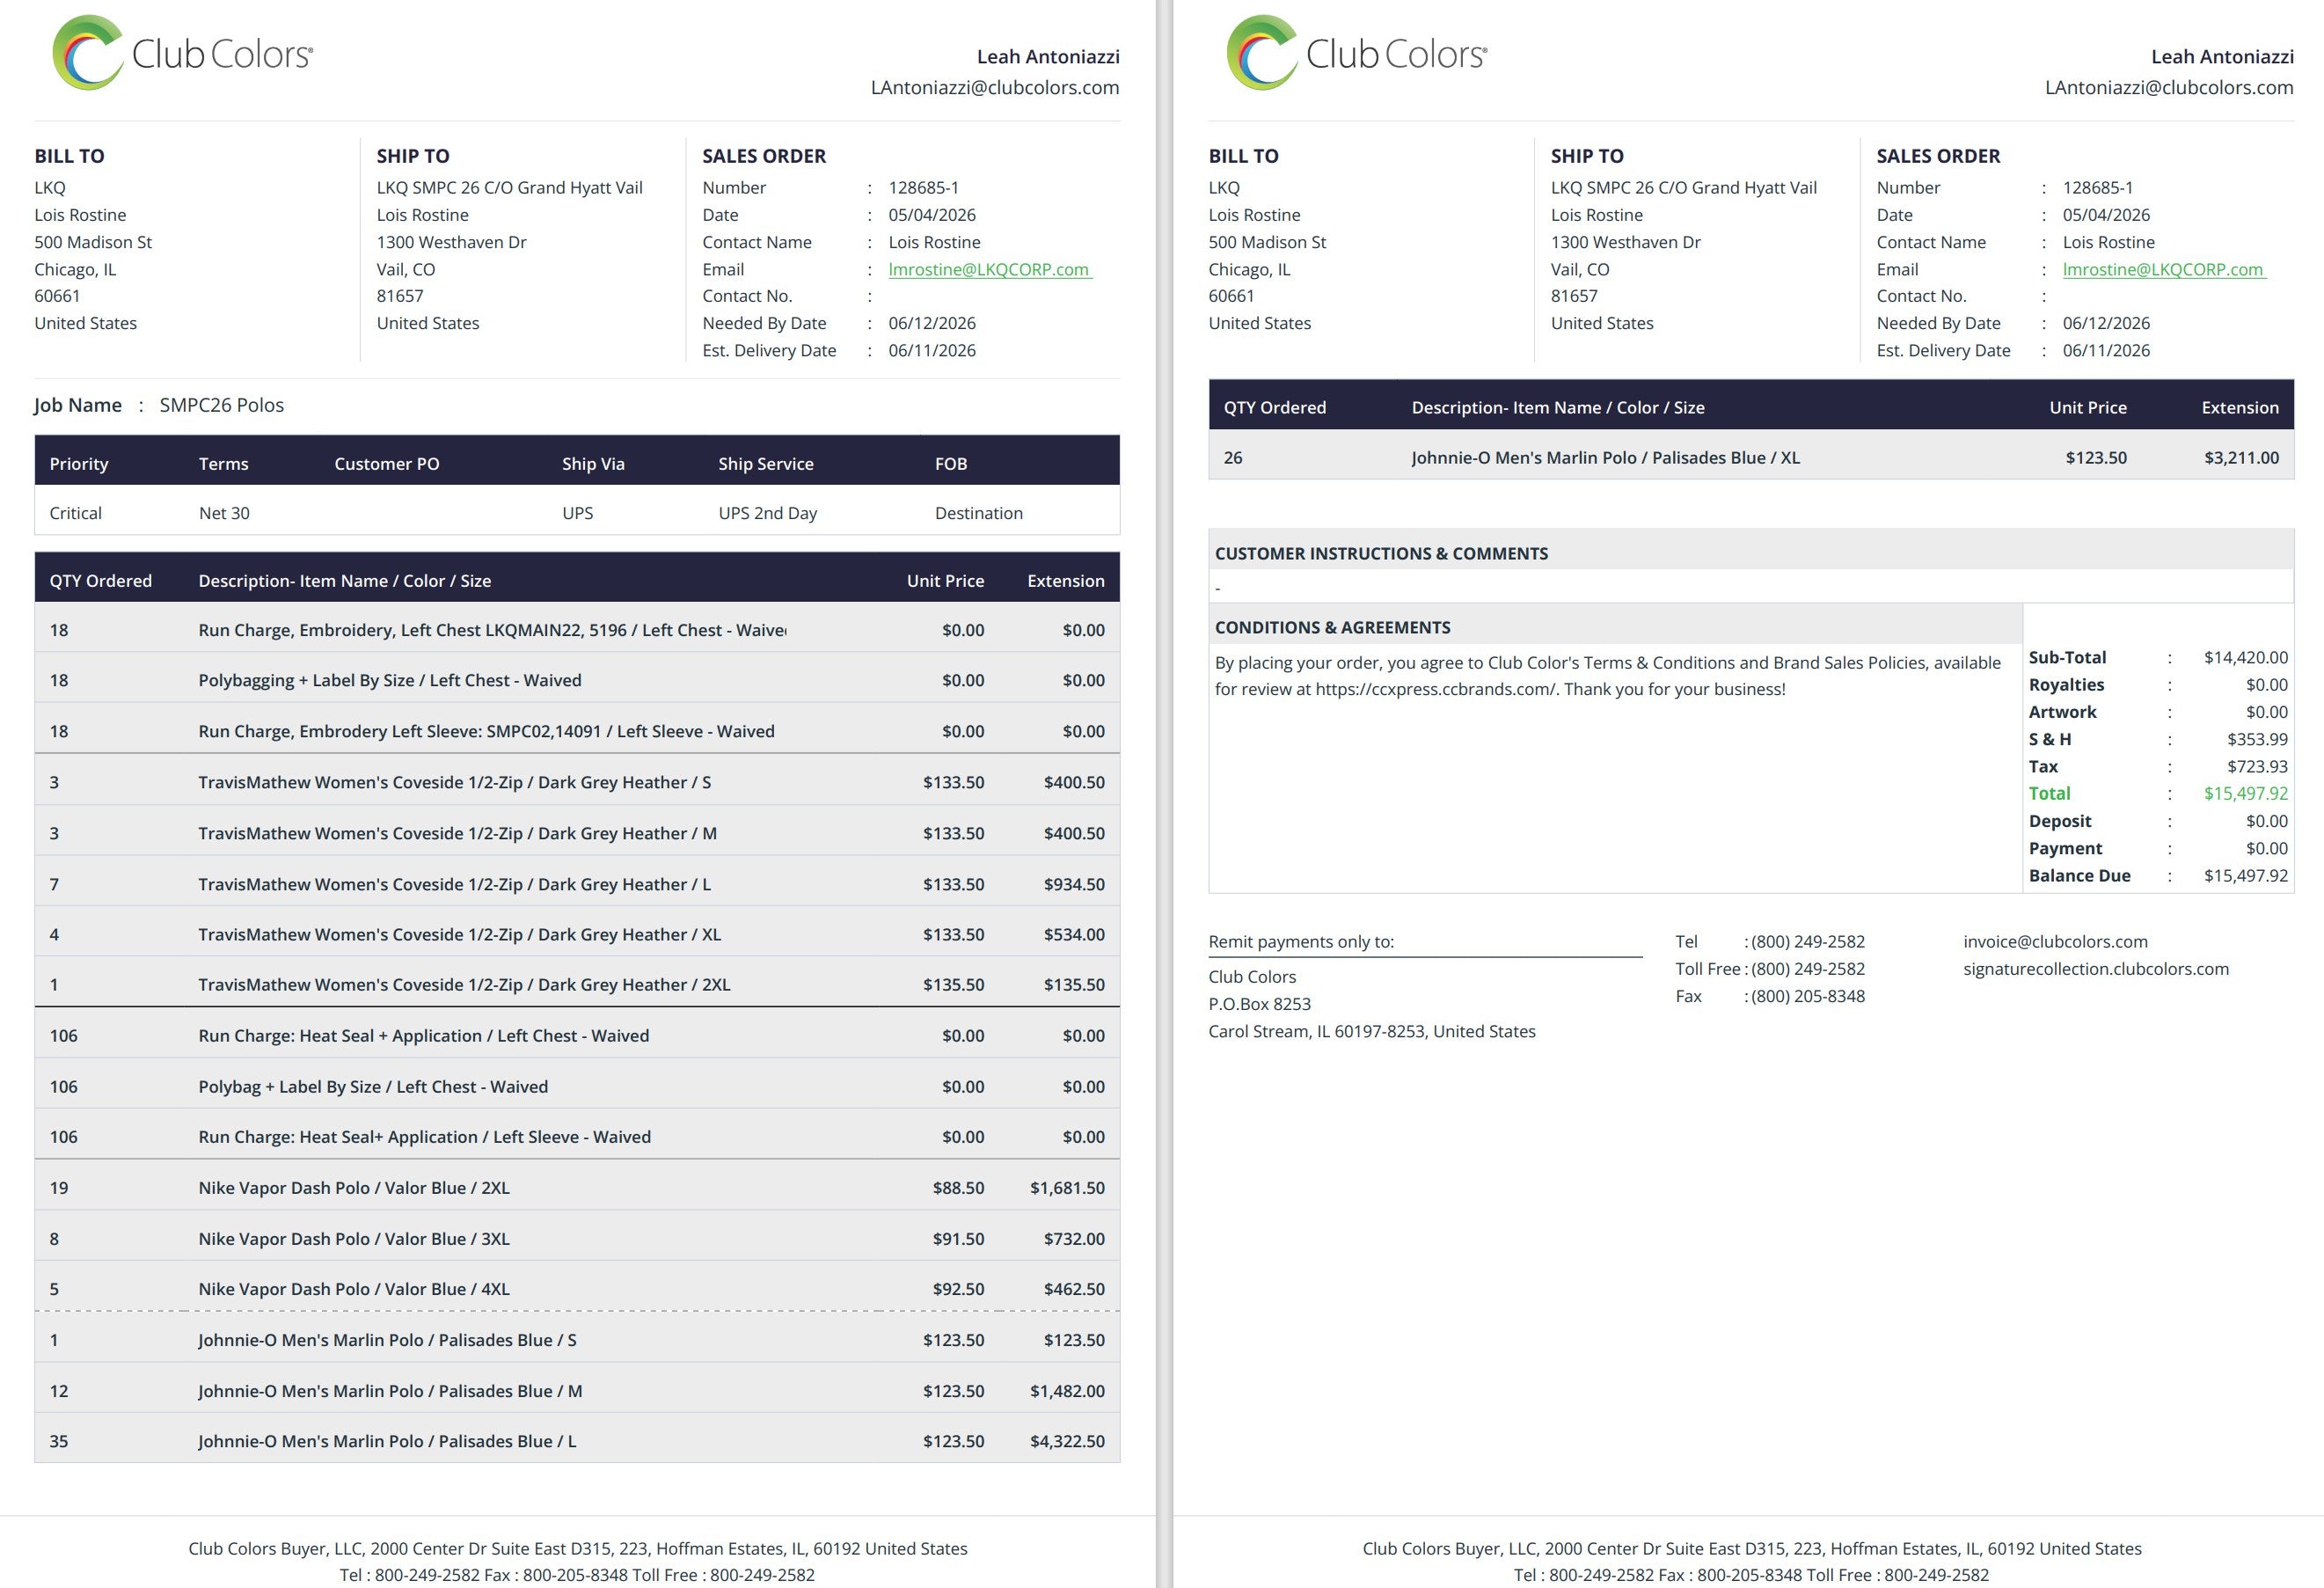Screen dimensions: 2324x1588
Task: Click the $4,322.50 extension for Johnnie-O size L
Action: 1067,1441
